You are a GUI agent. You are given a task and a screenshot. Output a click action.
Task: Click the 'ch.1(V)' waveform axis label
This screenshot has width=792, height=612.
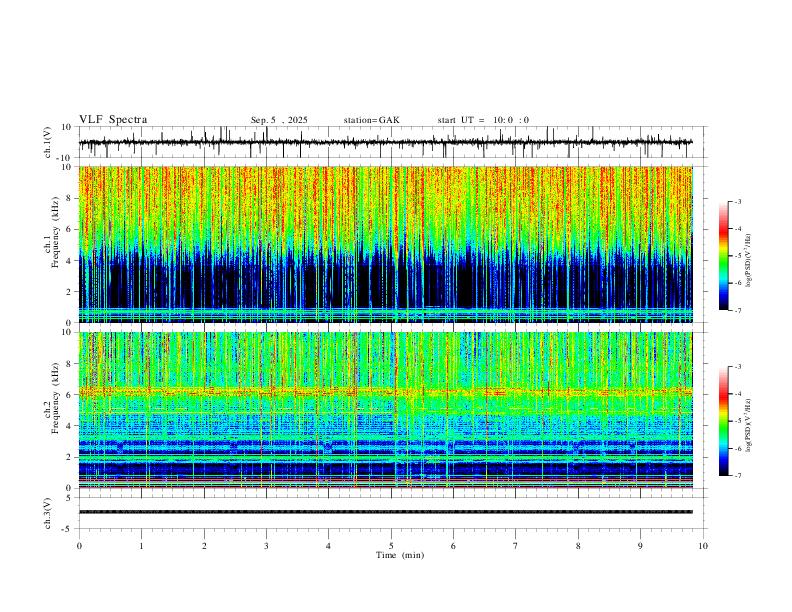point(48,142)
